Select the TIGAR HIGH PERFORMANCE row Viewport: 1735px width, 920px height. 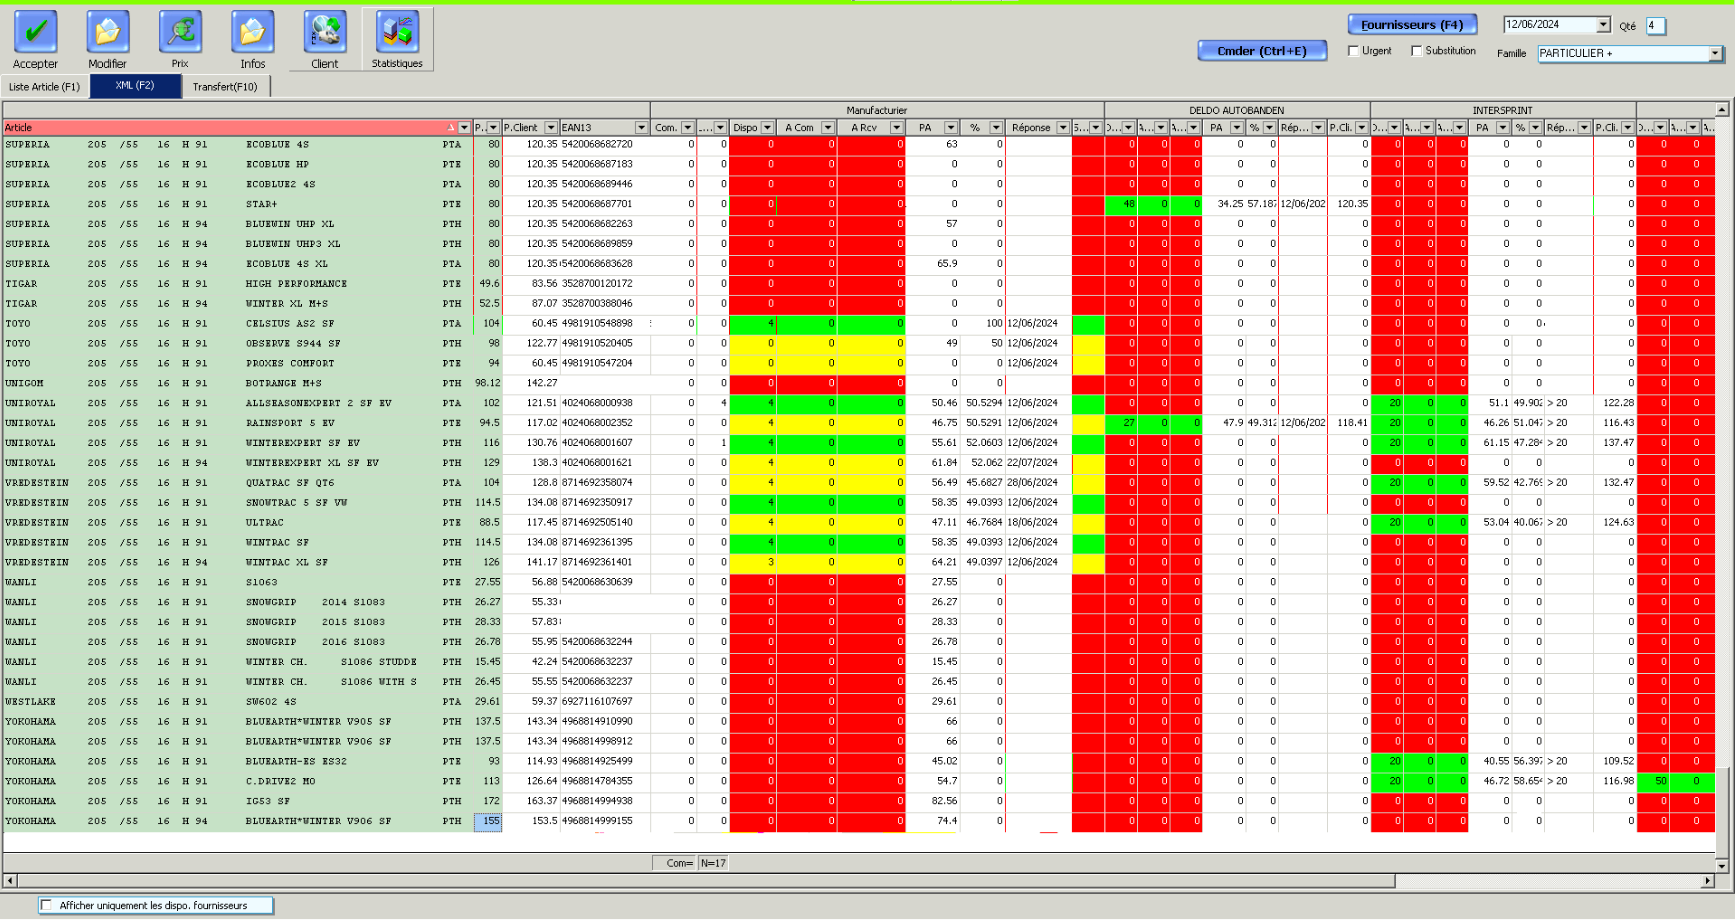[x=859, y=284]
